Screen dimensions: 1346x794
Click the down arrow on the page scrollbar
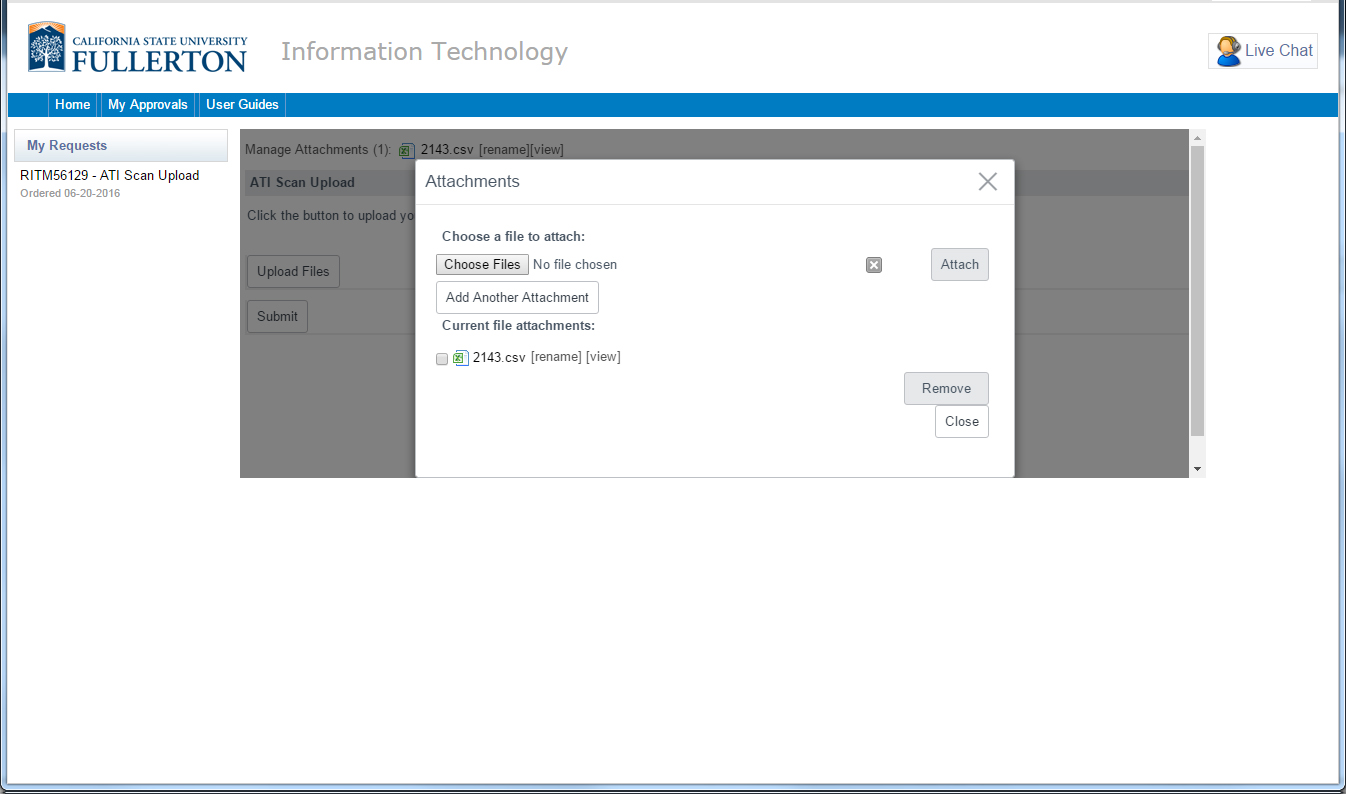1197,468
